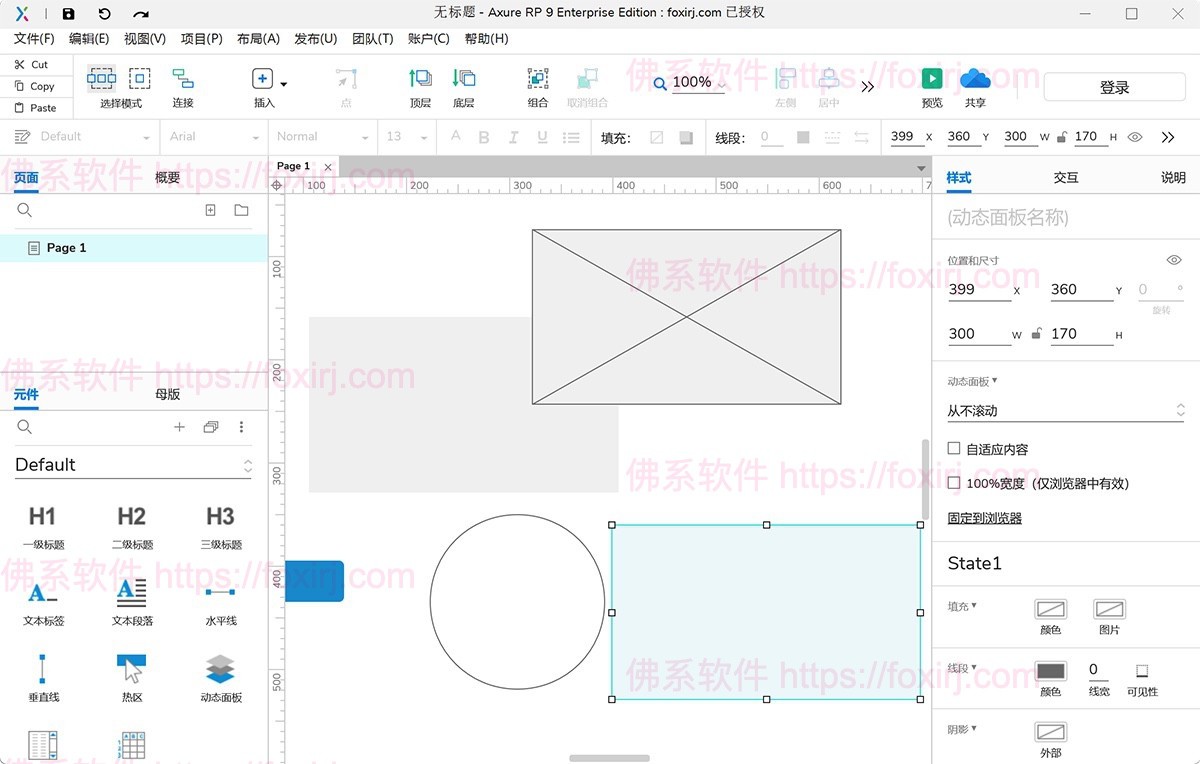Open the 项目(P) menu
Viewport: 1200px width, 764px height.
point(201,38)
